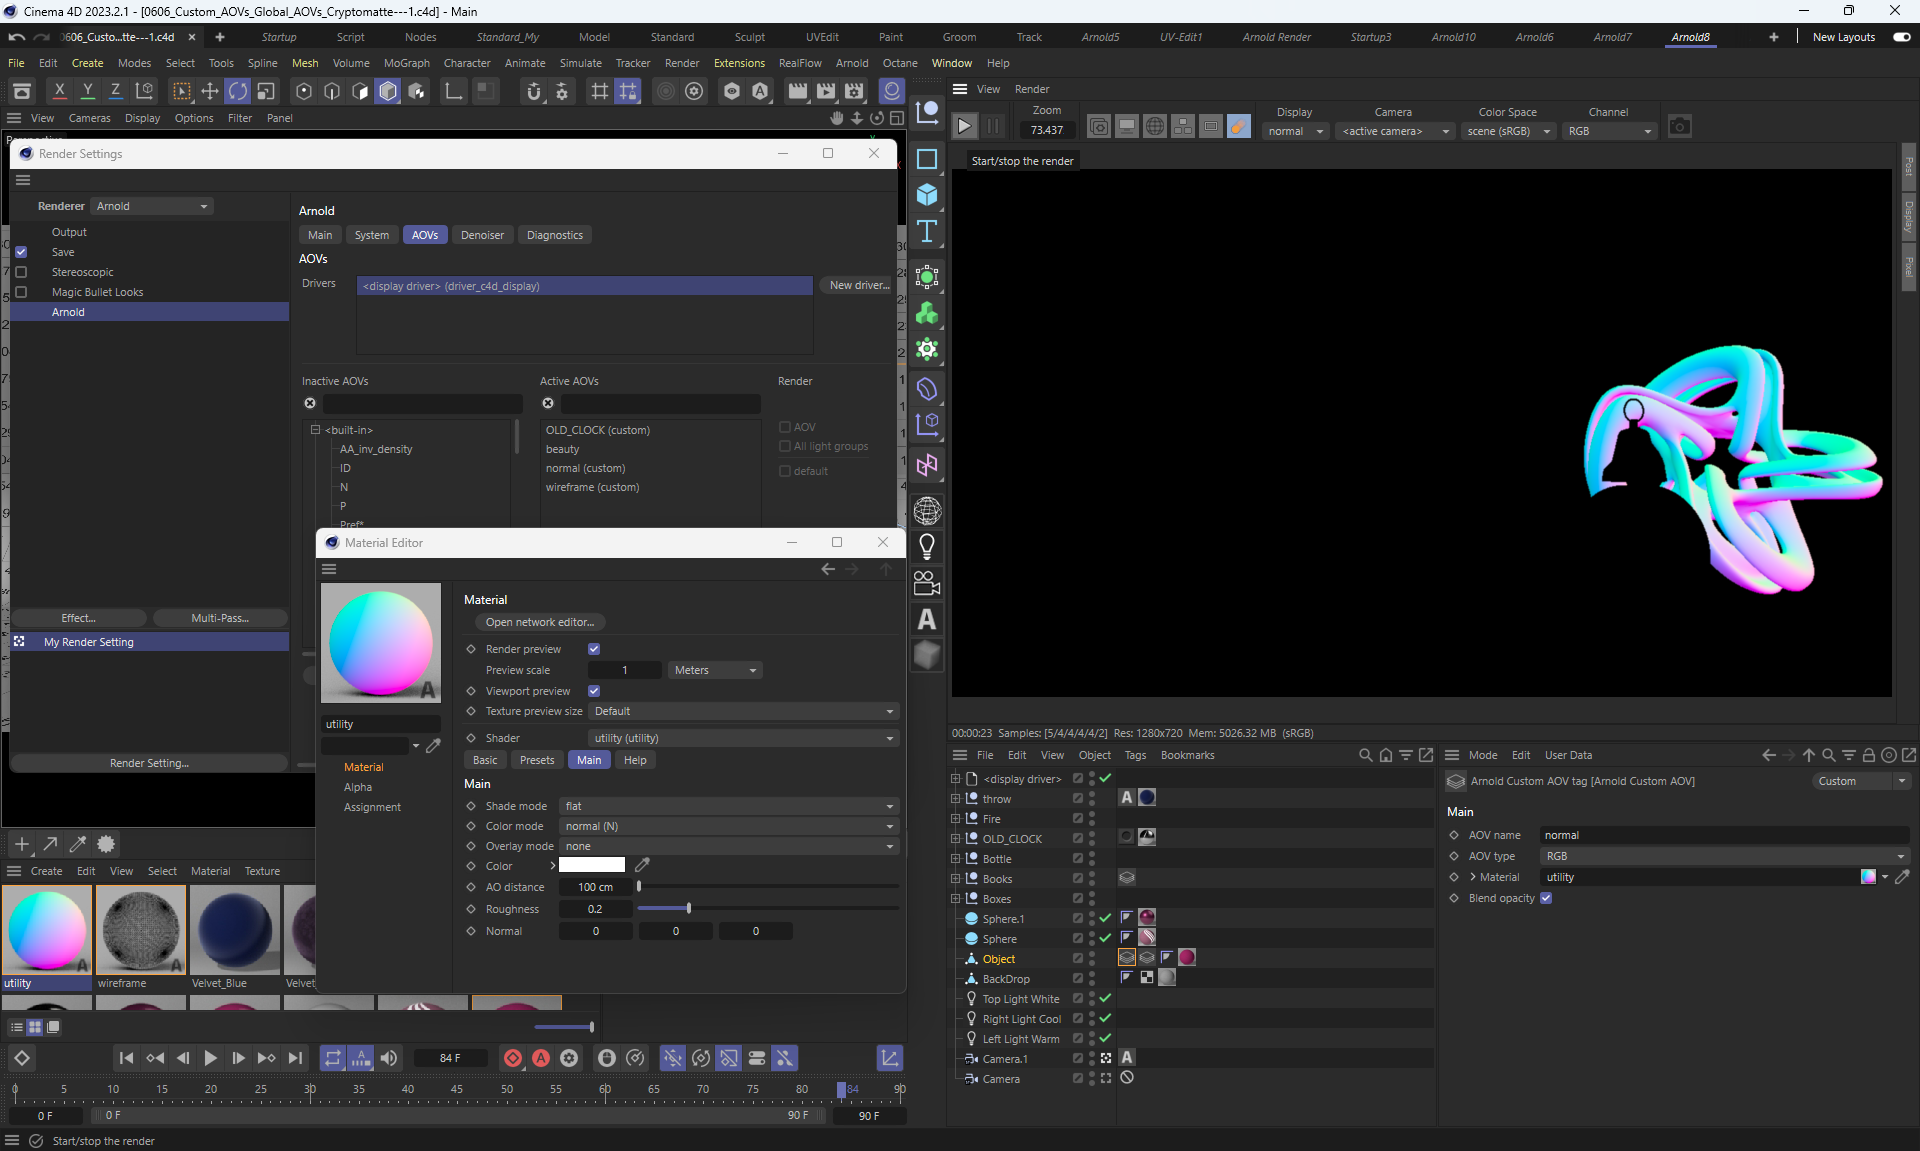Click the Cube primitive icon
Screen dimensions: 1920x1151
(927, 195)
